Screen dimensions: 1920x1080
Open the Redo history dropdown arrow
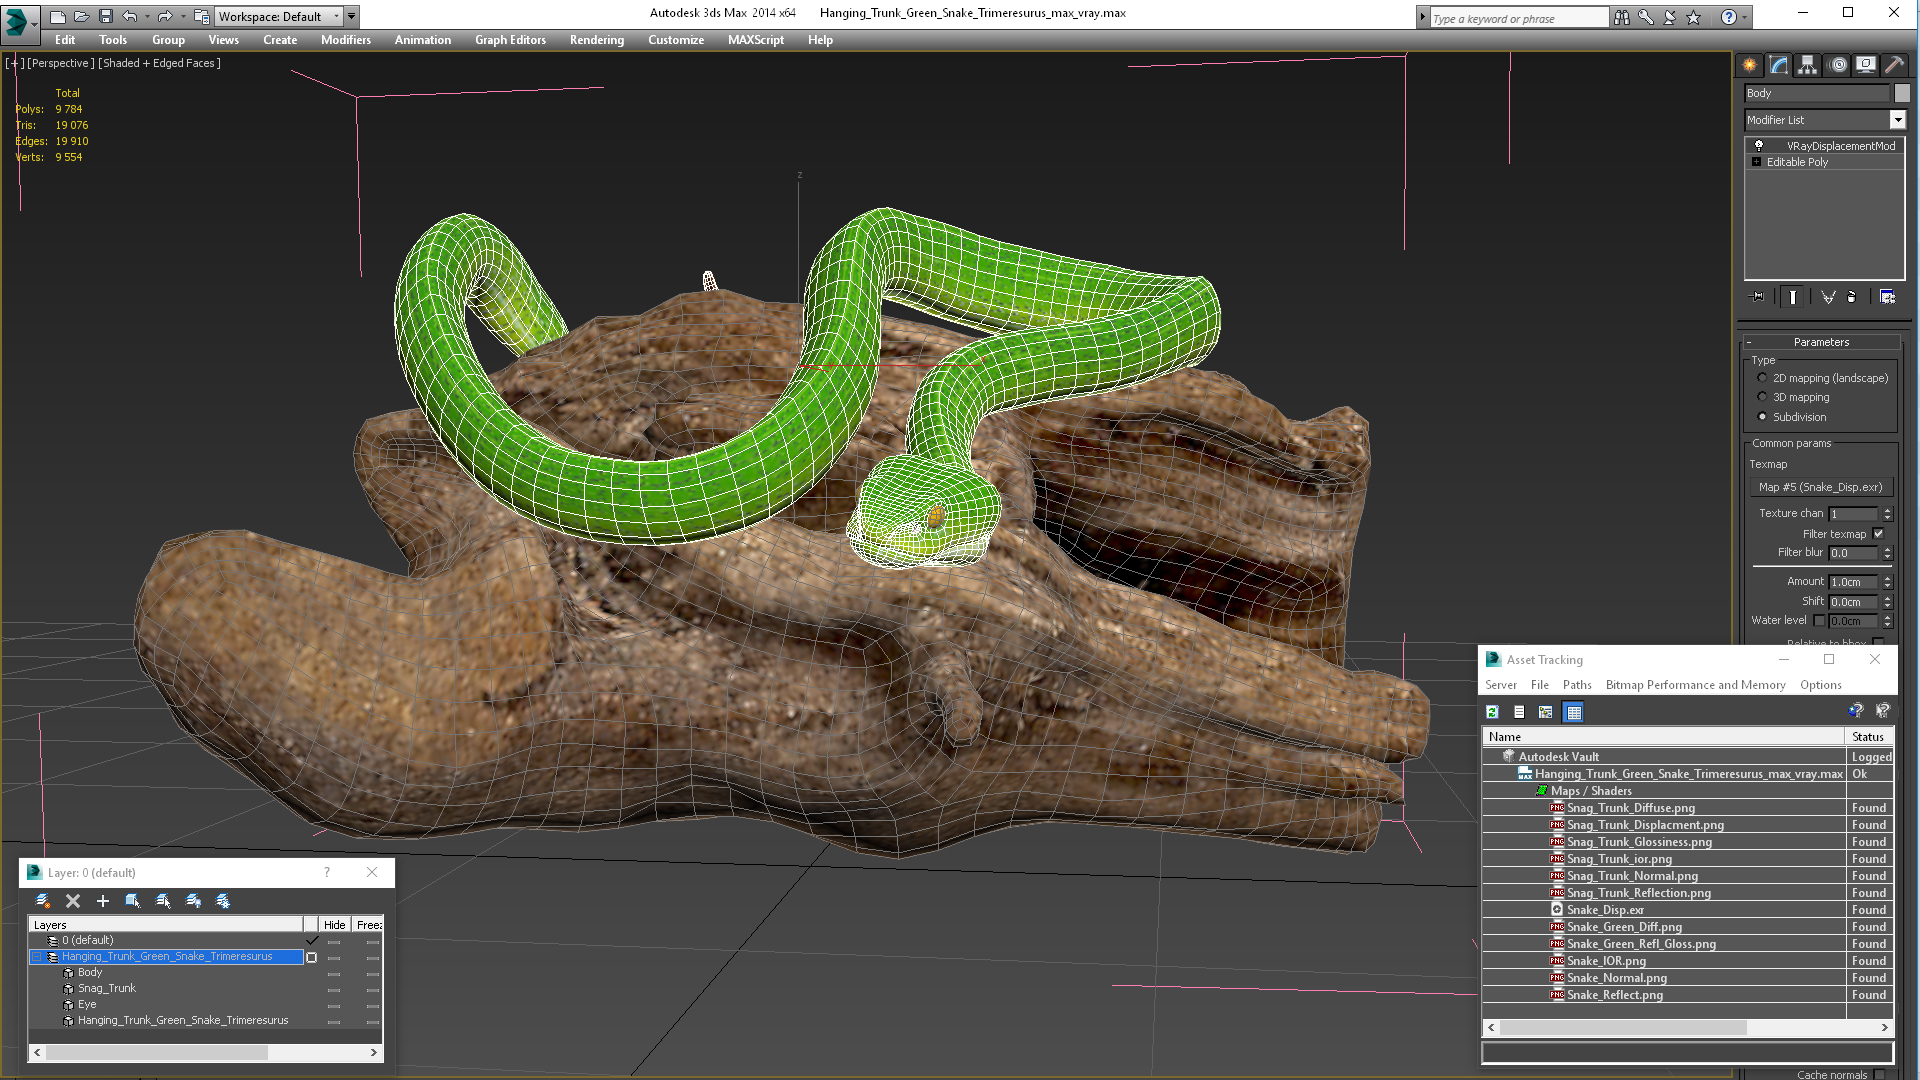tap(183, 16)
